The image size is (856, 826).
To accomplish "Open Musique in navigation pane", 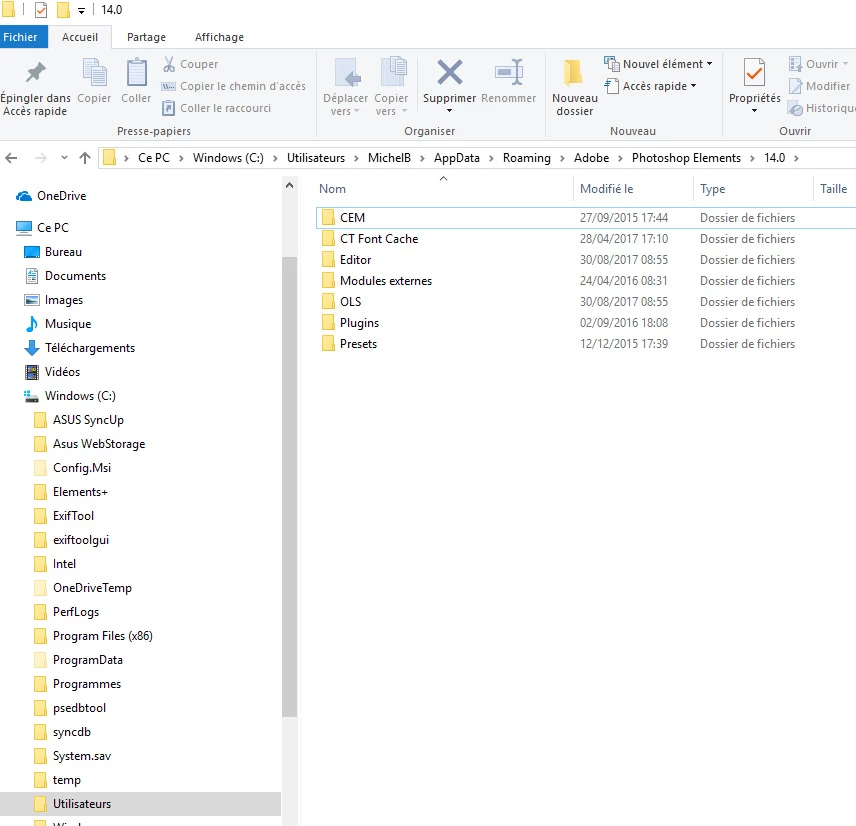I will [58, 324].
